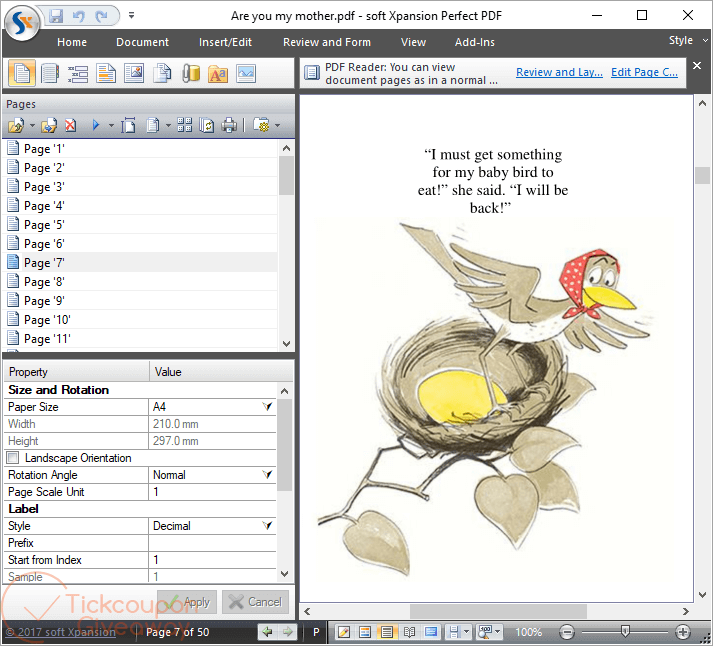The width and height of the screenshot is (713, 646).
Task: Toggle the blue full screen view icon
Action: click(x=431, y=632)
